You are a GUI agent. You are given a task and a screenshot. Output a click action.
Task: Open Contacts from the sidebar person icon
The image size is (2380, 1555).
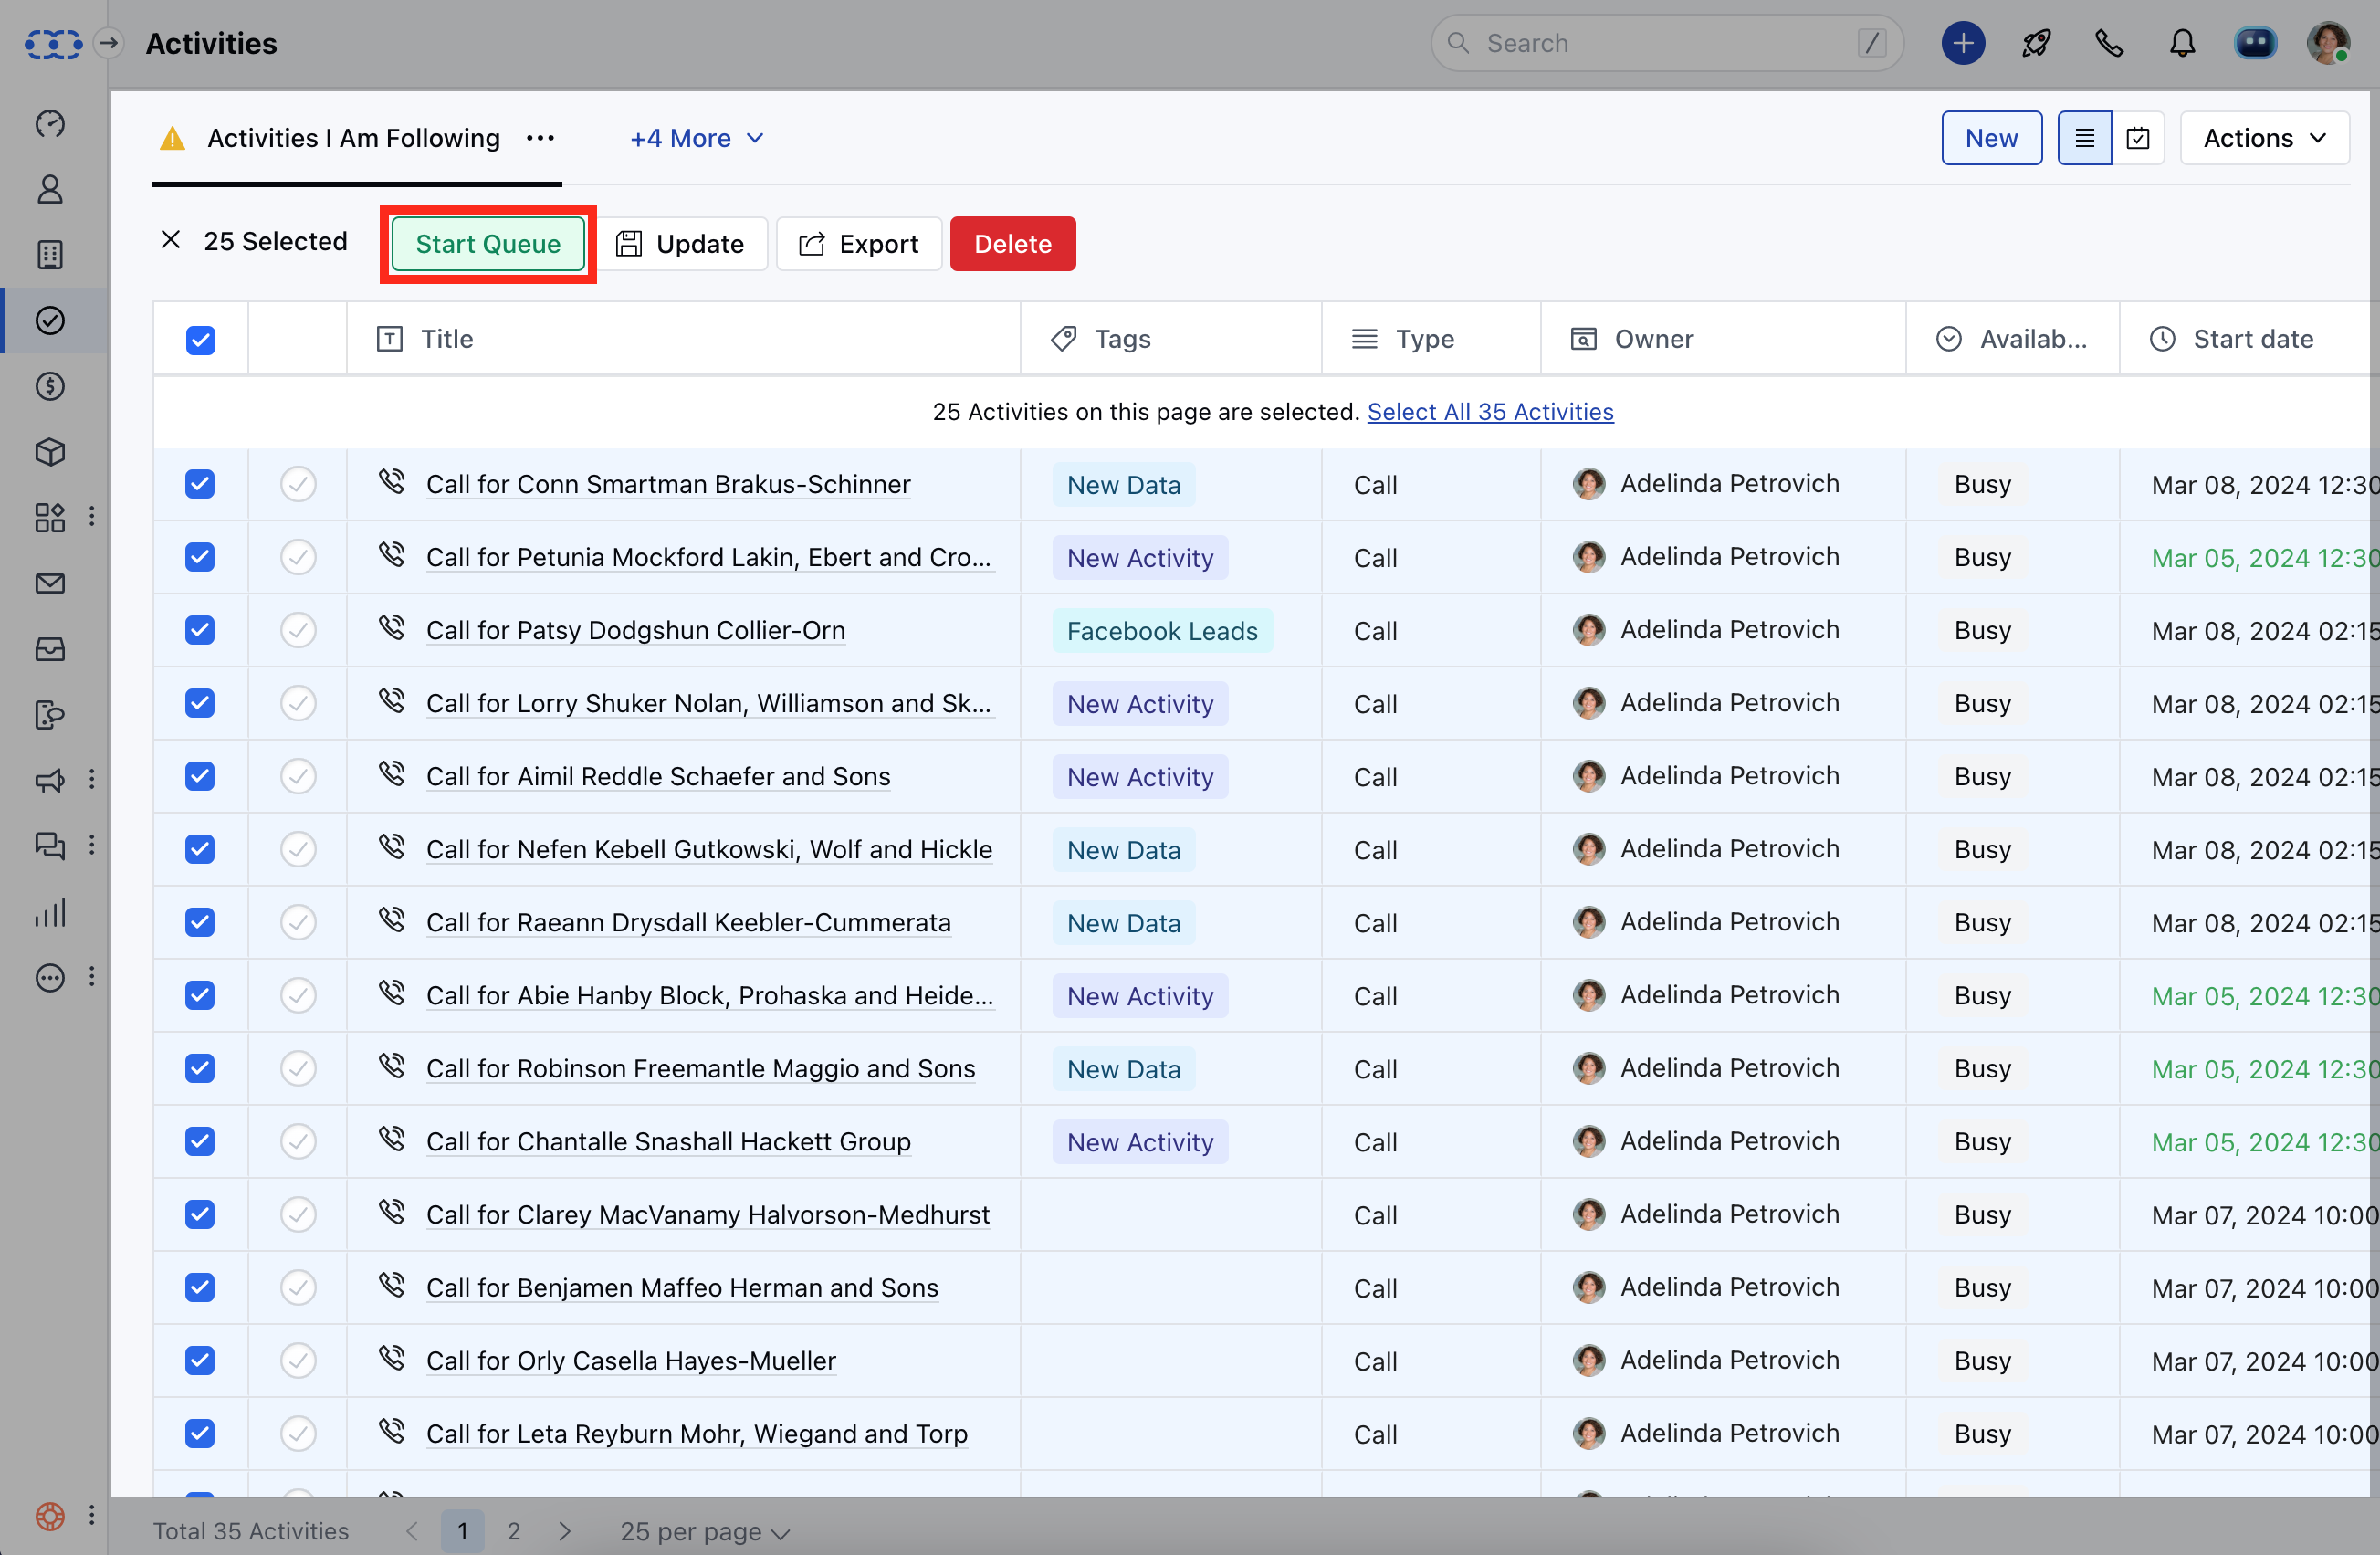click(50, 189)
